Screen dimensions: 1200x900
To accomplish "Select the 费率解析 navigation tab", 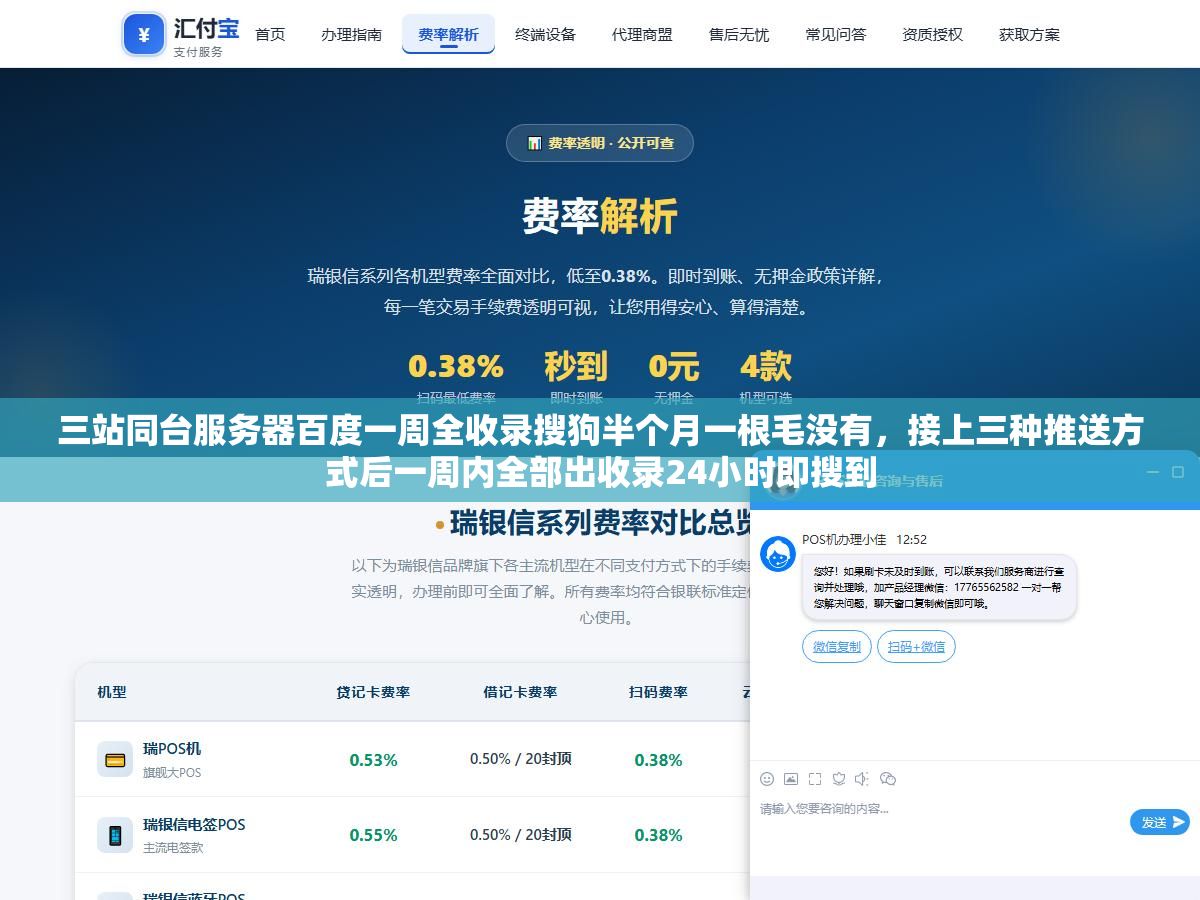I will tap(448, 34).
